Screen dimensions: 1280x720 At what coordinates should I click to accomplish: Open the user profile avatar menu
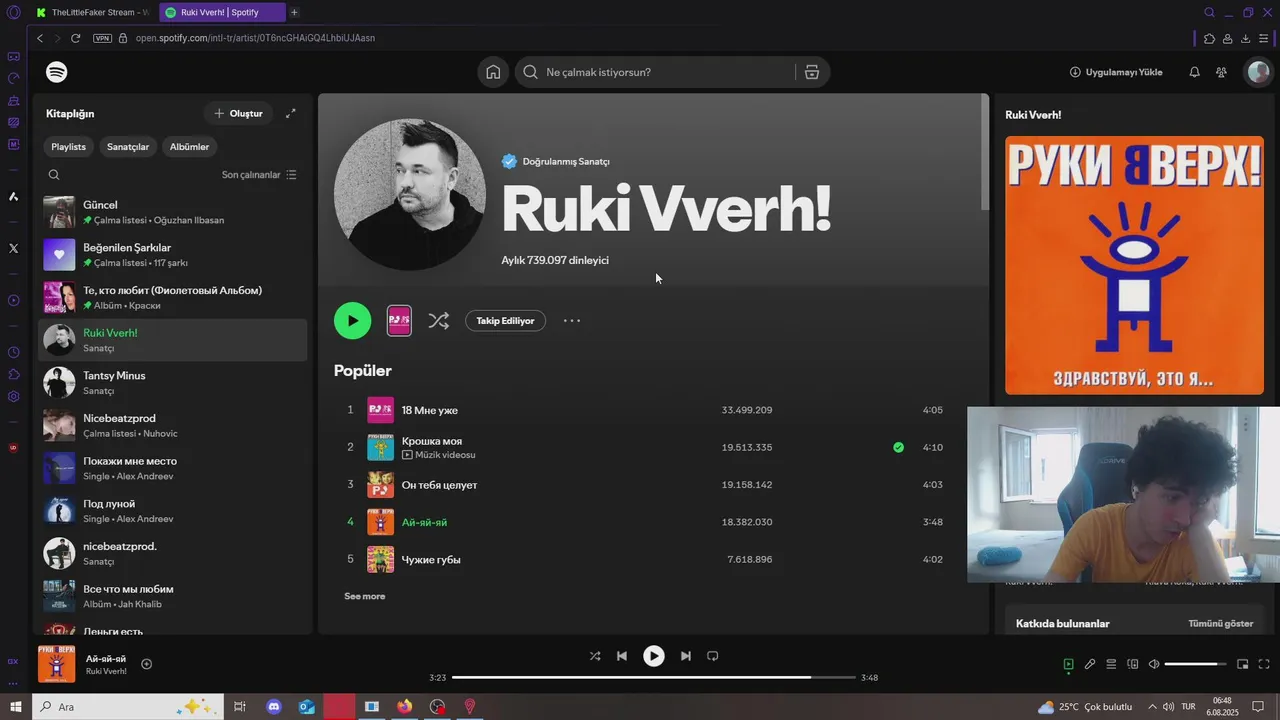(x=1257, y=72)
